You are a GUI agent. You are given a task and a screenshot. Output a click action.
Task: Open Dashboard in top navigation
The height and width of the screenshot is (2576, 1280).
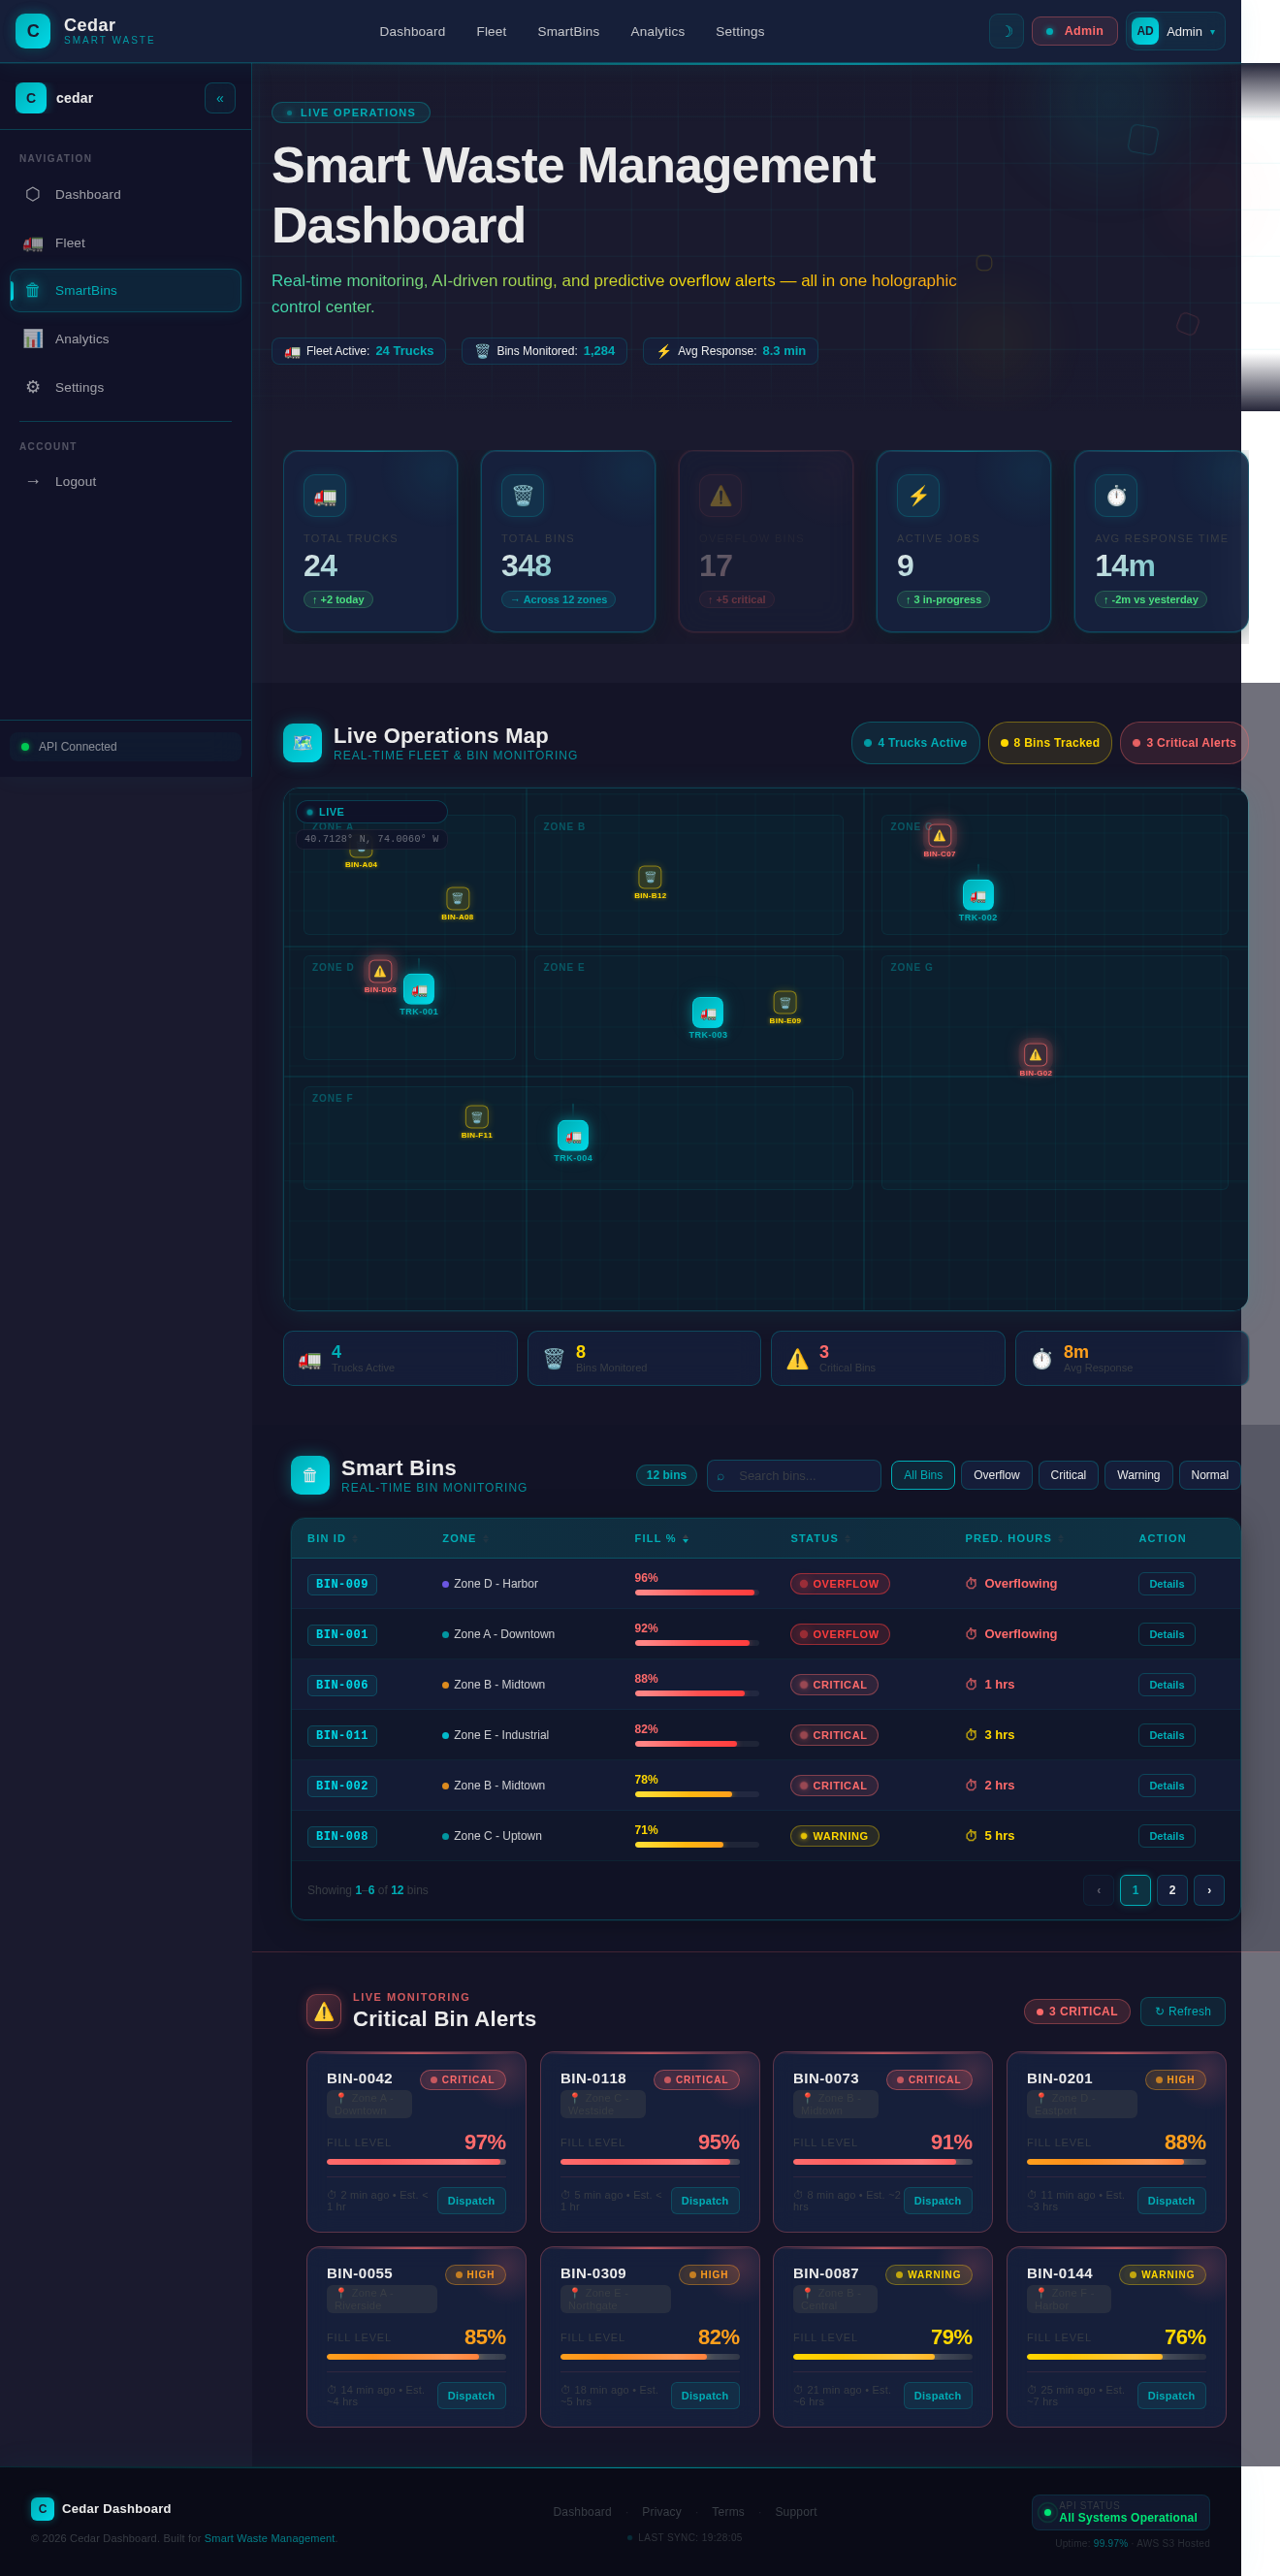tap(412, 32)
